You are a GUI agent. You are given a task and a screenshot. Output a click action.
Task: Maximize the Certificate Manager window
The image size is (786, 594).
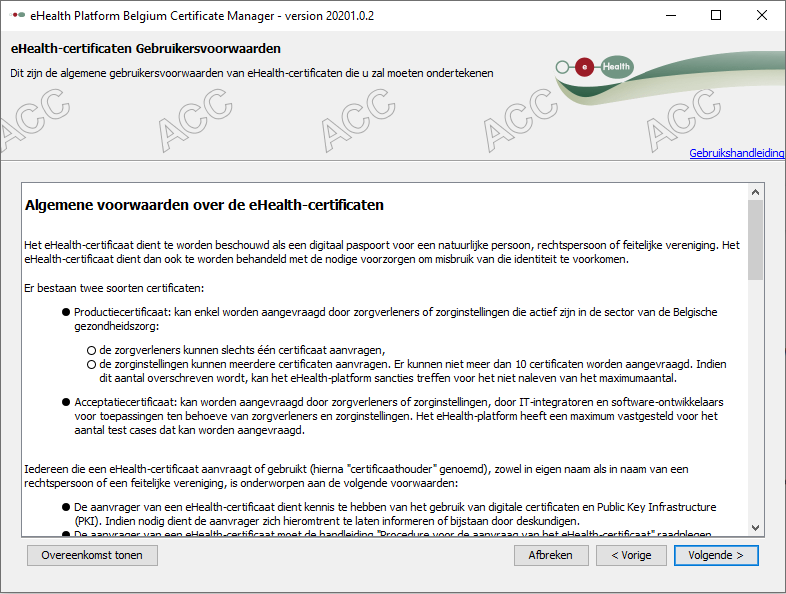pyautogui.click(x=716, y=16)
